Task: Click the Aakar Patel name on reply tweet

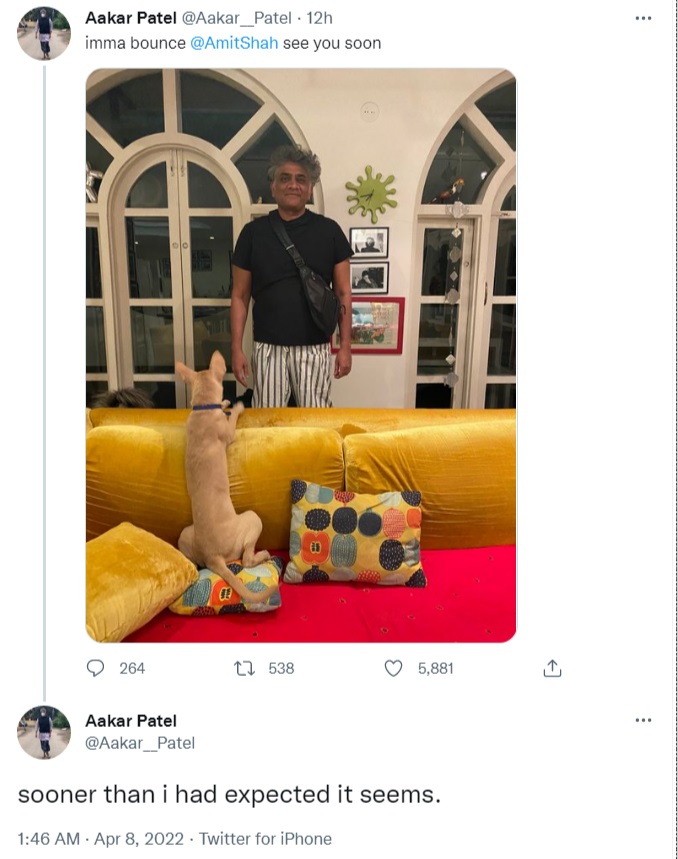Action: coord(130,721)
